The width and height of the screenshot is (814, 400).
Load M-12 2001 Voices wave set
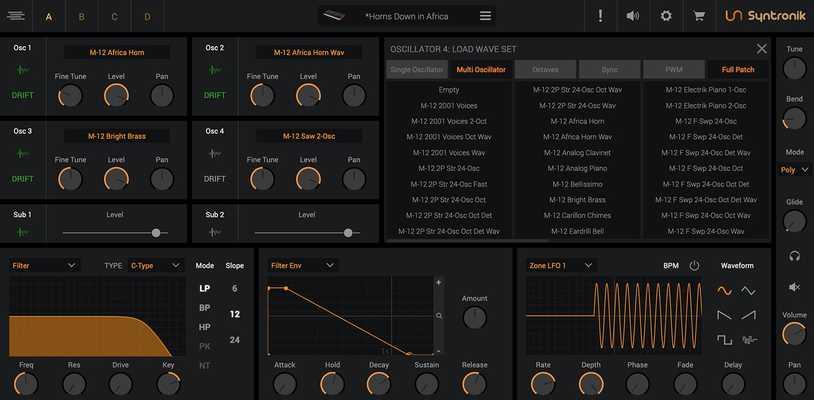449,106
